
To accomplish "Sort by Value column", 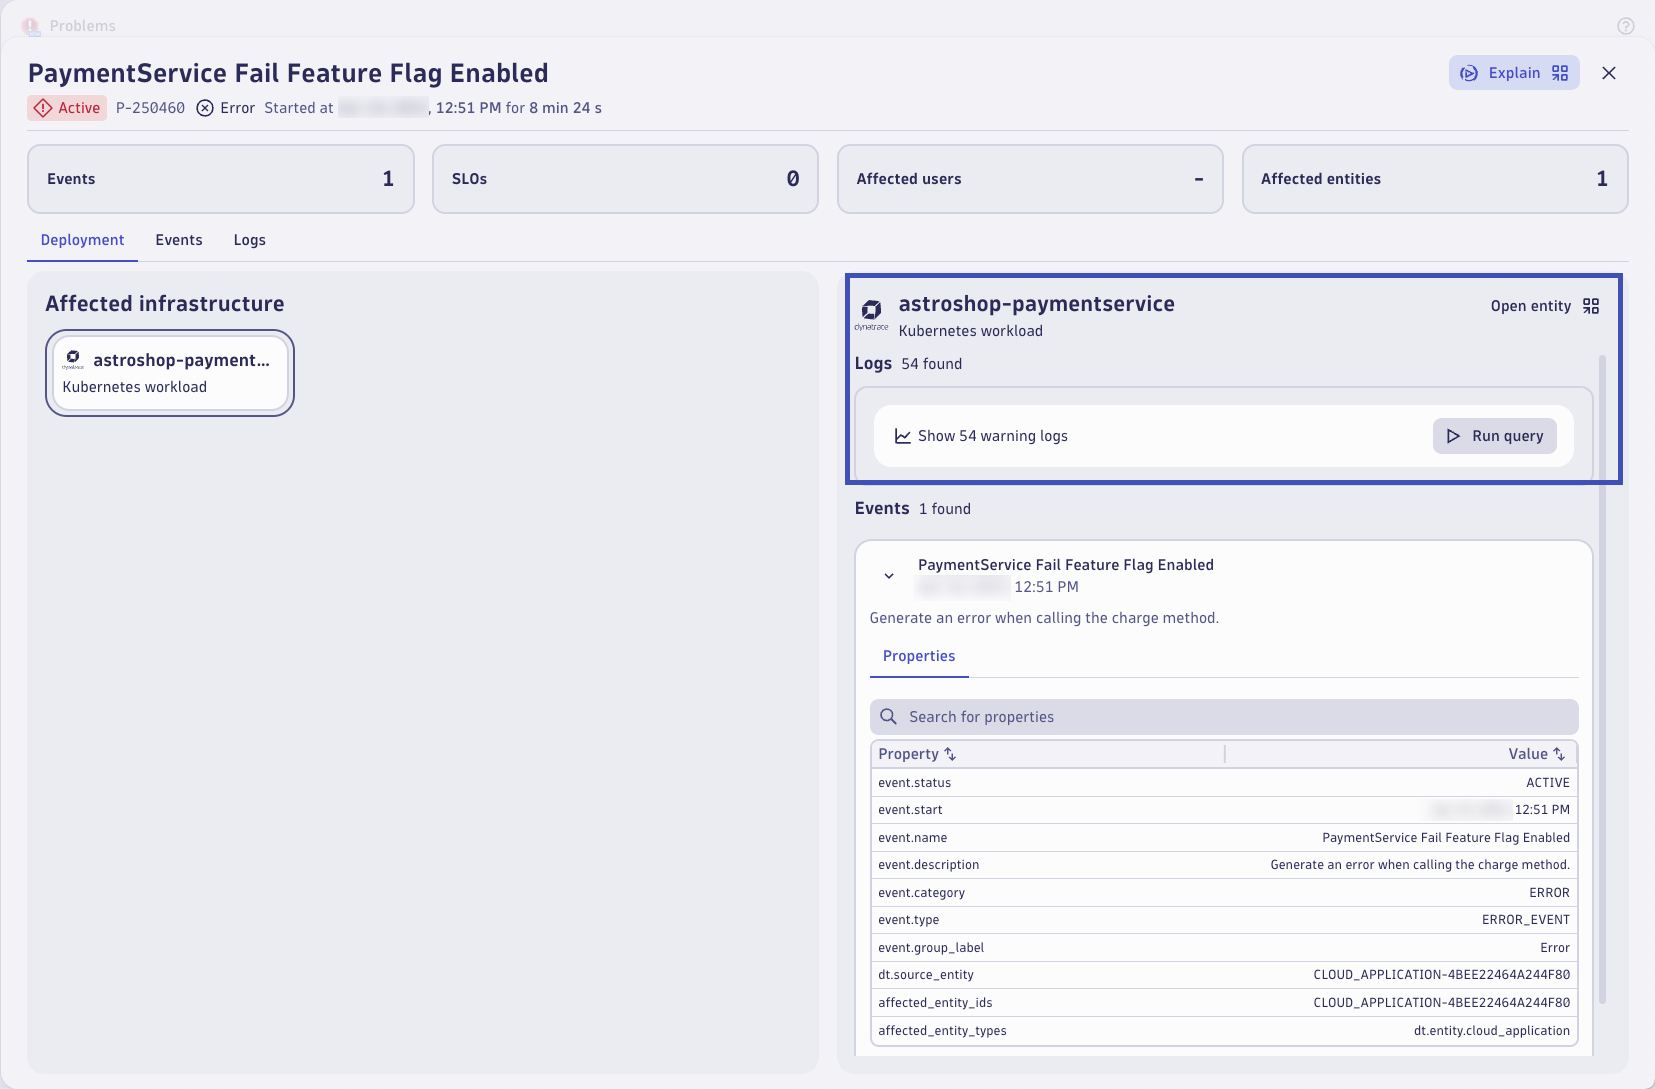I will point(1537,754).
